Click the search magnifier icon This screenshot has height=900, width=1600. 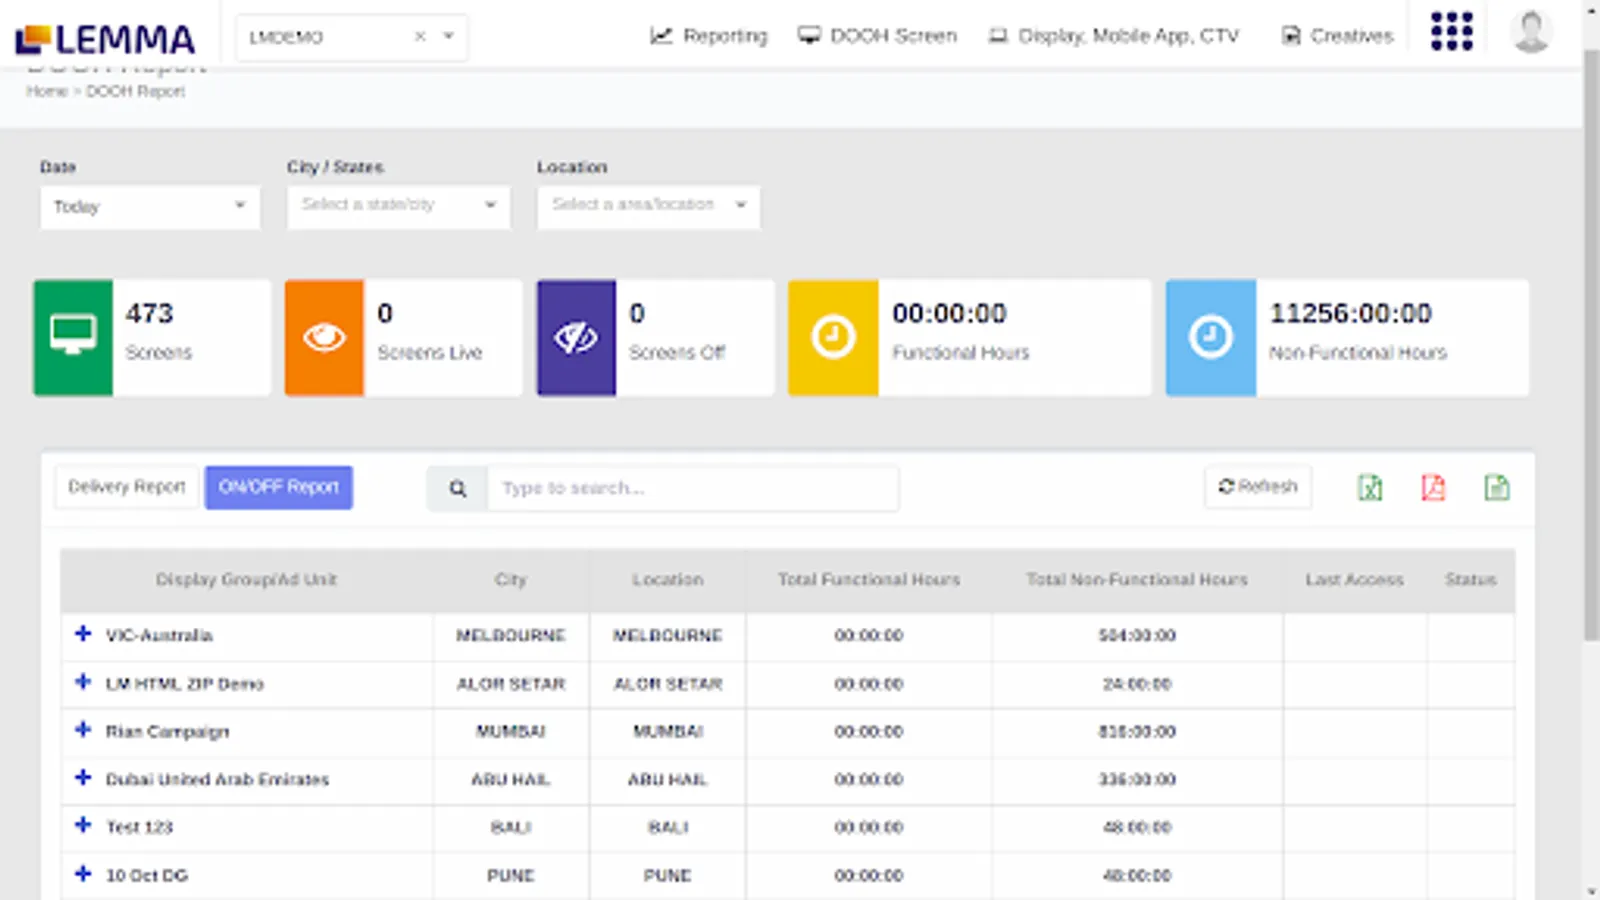pyautogui.click(x=457, y=489)
